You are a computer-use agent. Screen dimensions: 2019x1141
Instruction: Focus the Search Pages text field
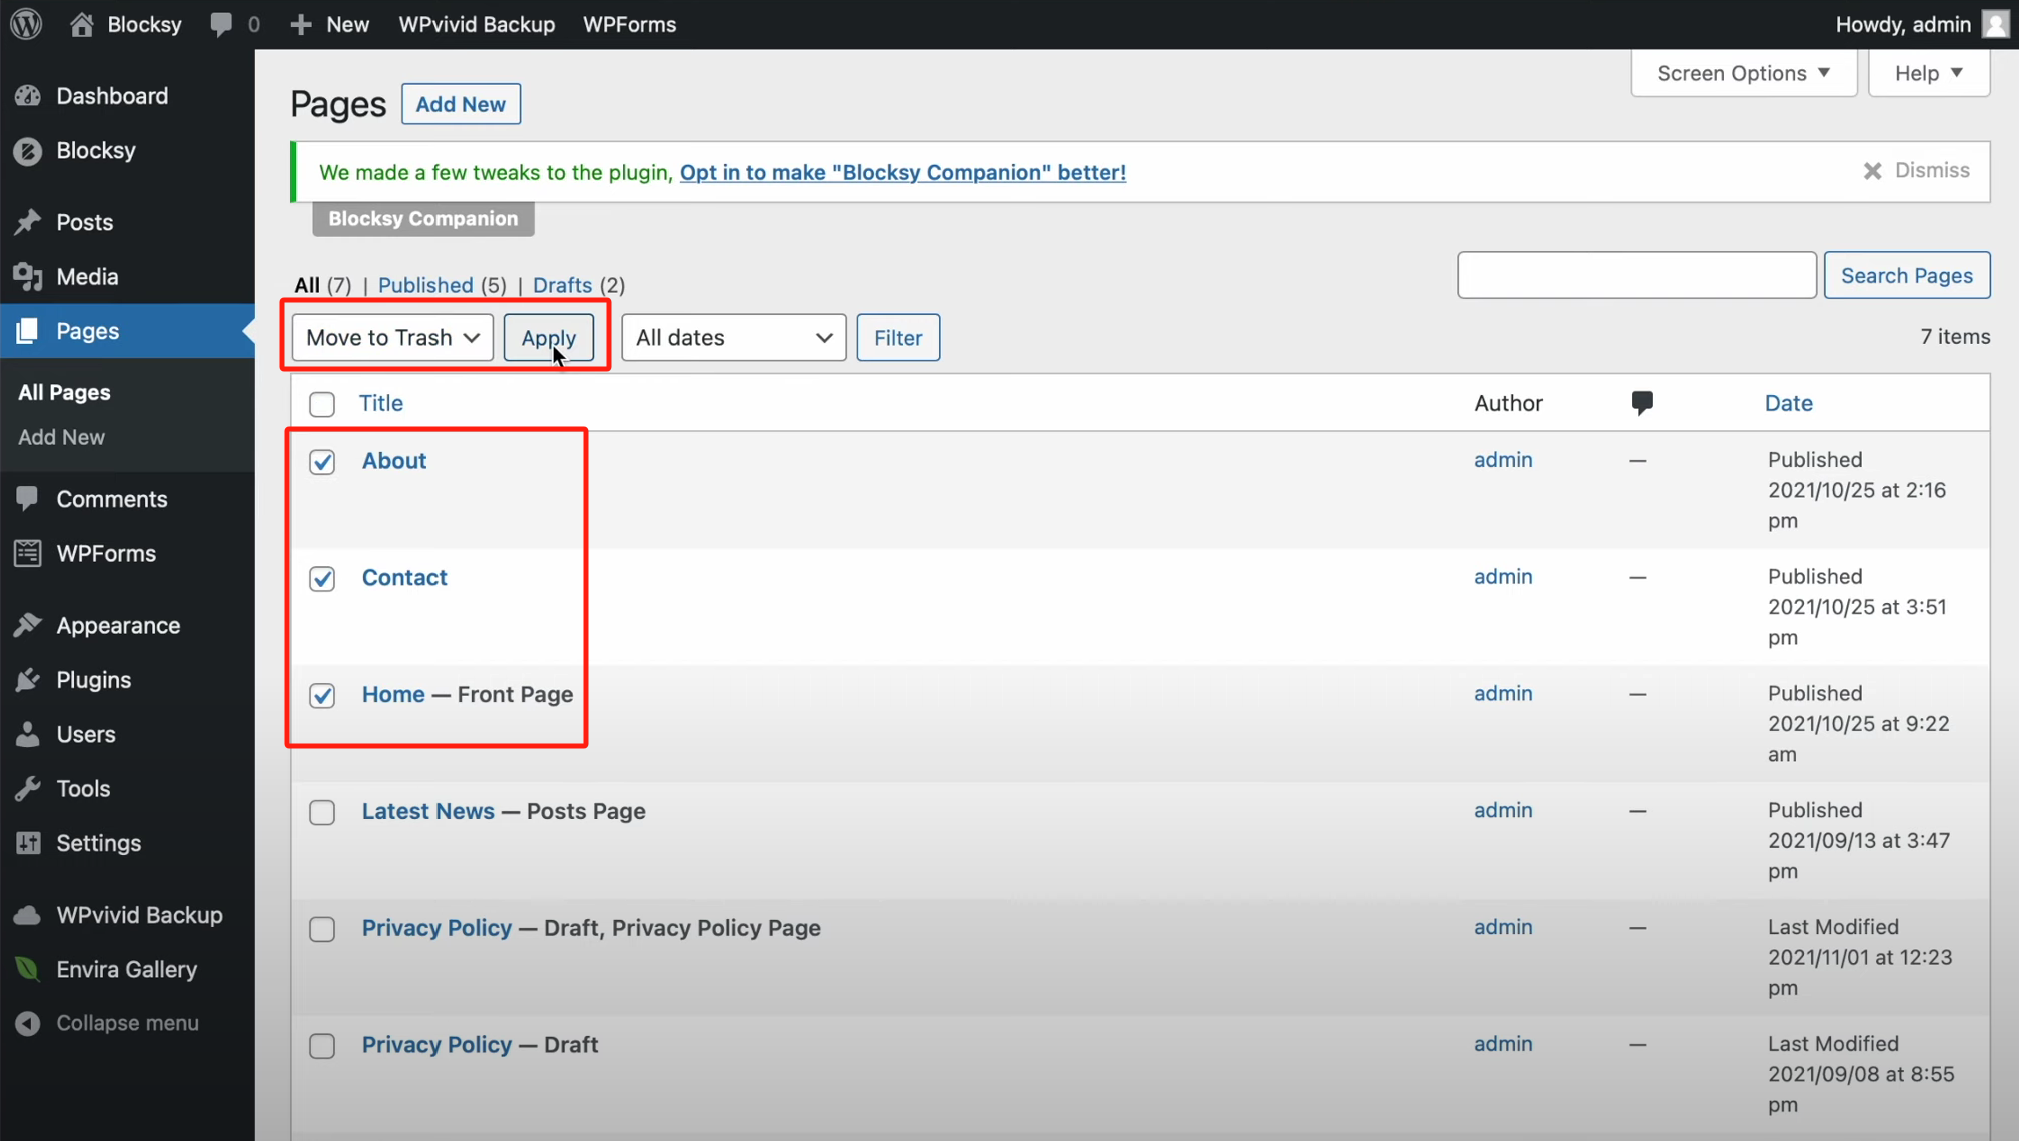pyautogui.click(x=1636, y=275)
